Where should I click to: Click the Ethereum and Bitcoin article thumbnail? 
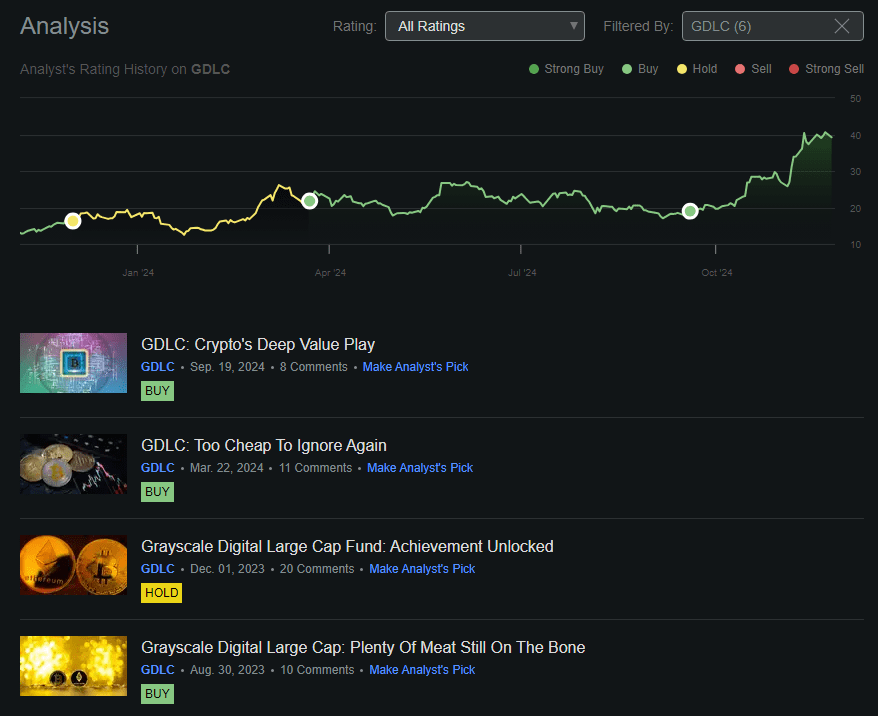coord(73,565)
